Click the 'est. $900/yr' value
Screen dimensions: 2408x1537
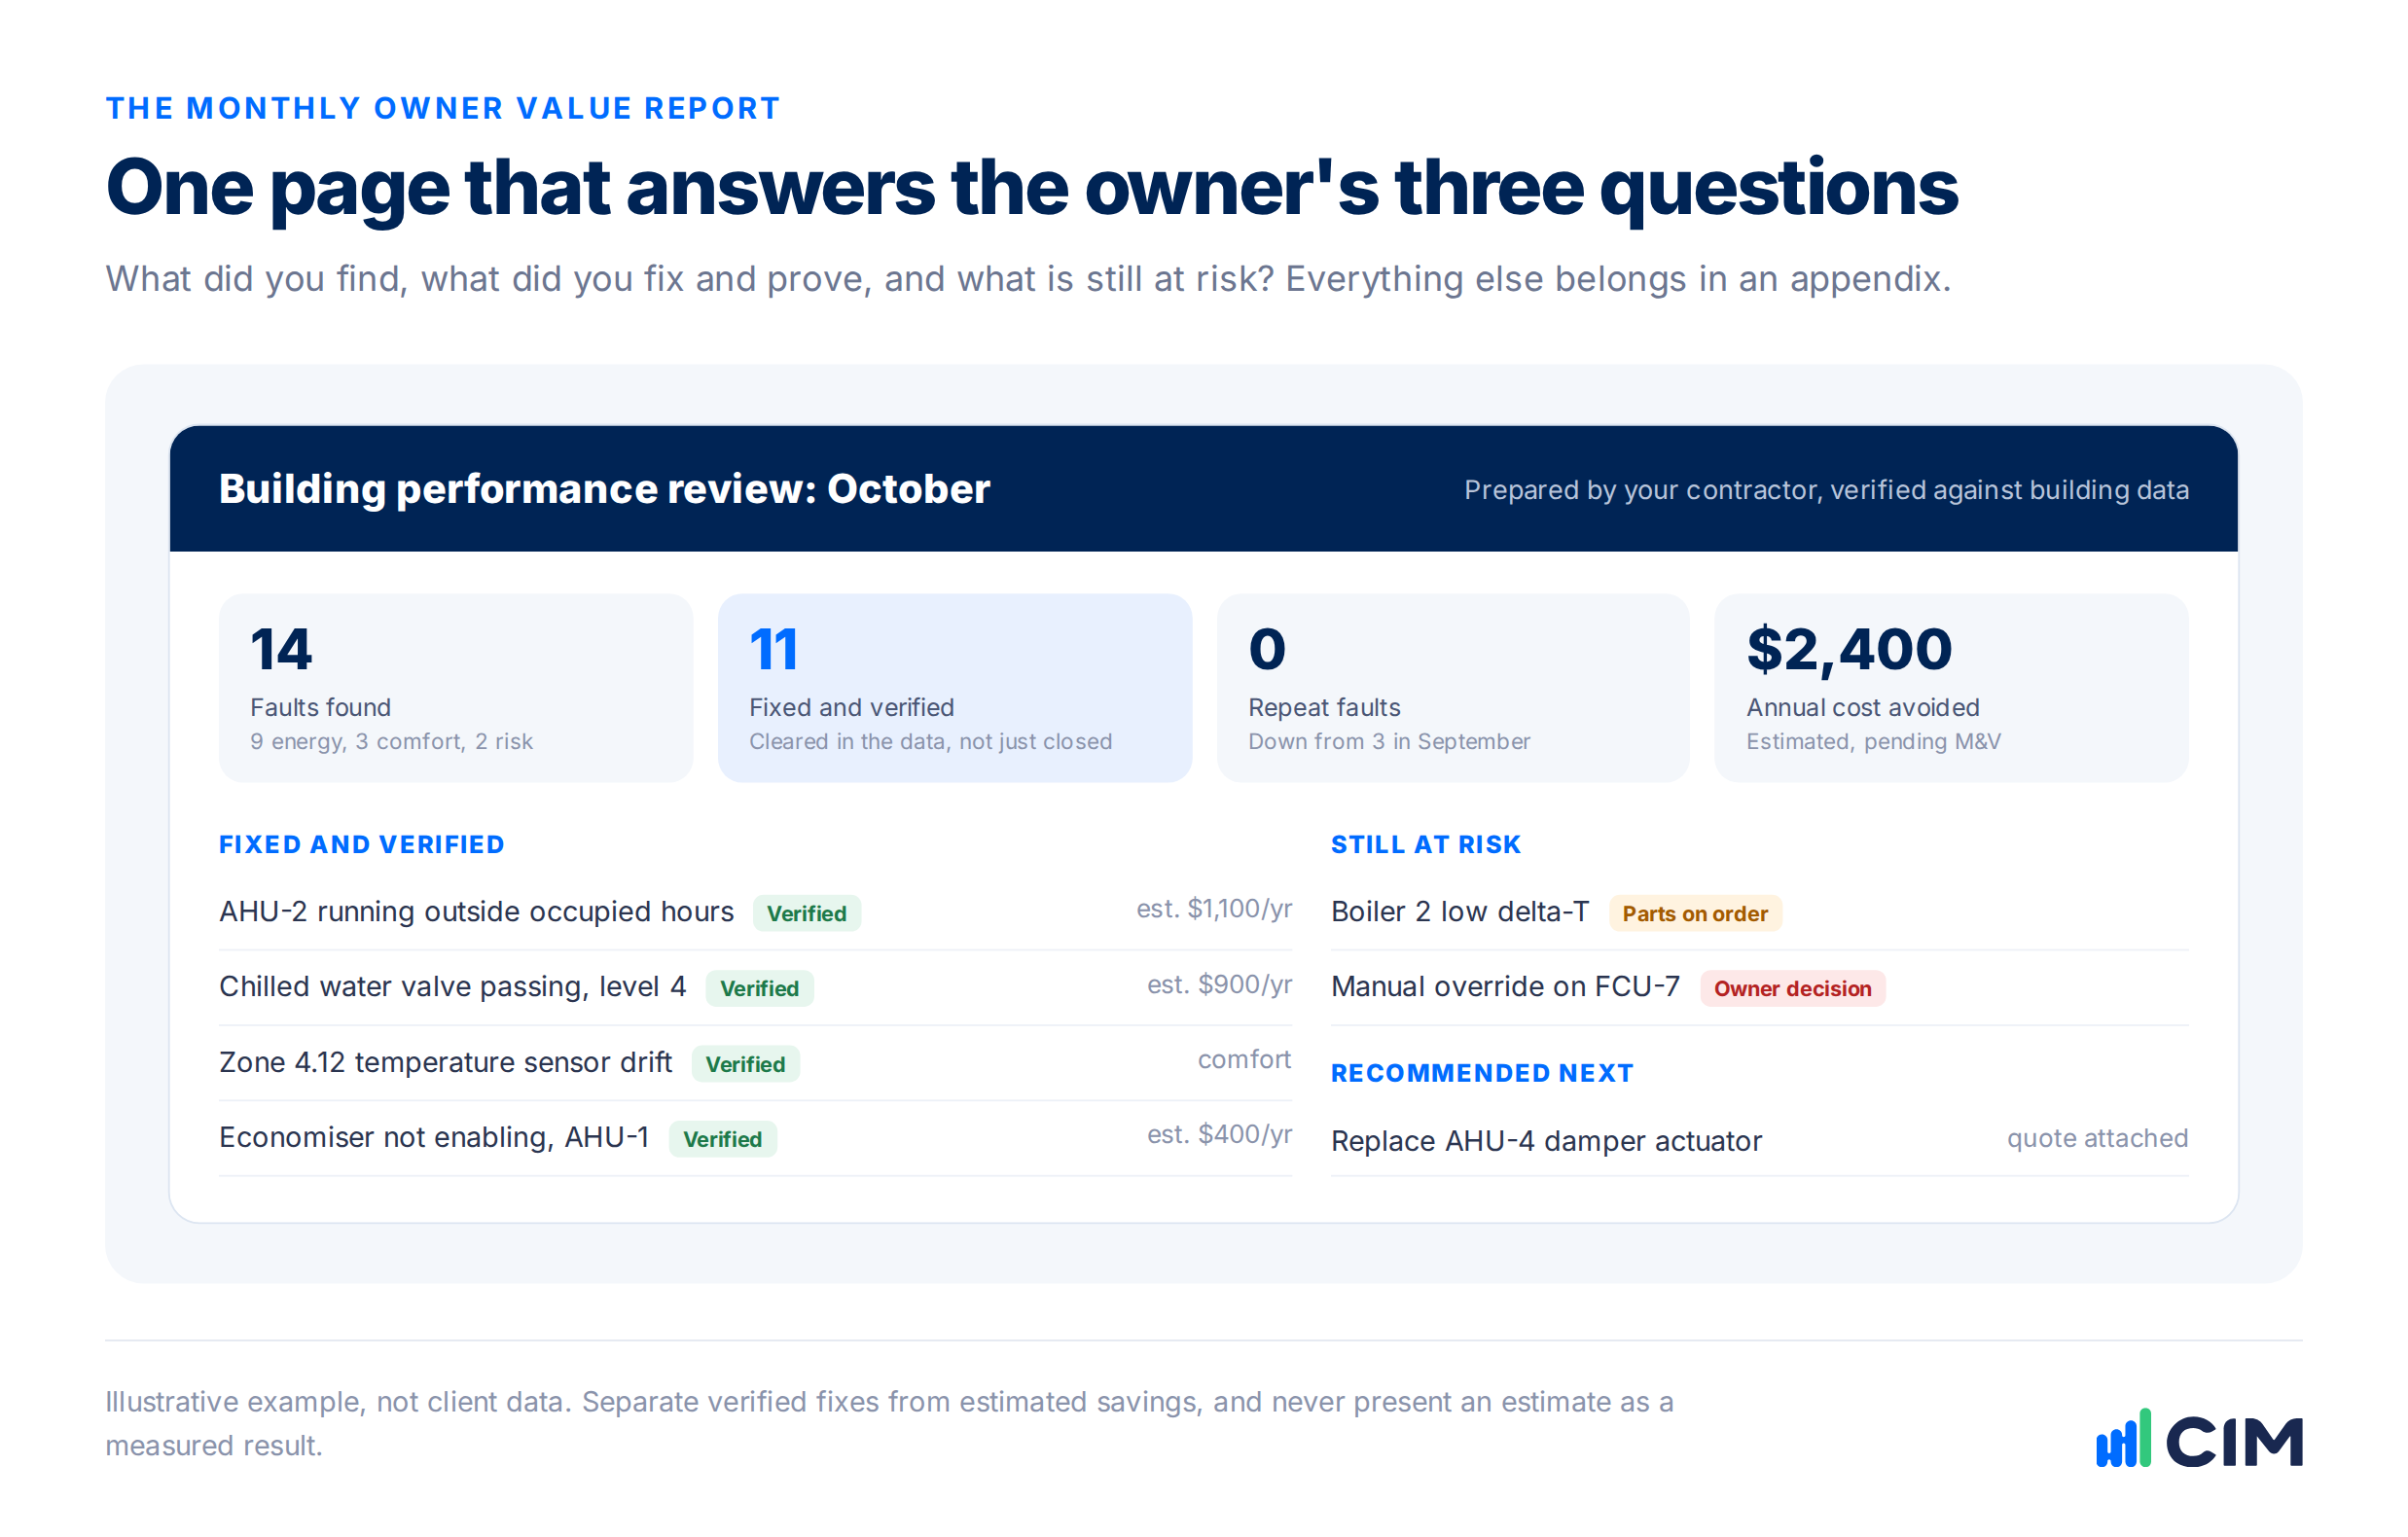tap(1220, 985)
